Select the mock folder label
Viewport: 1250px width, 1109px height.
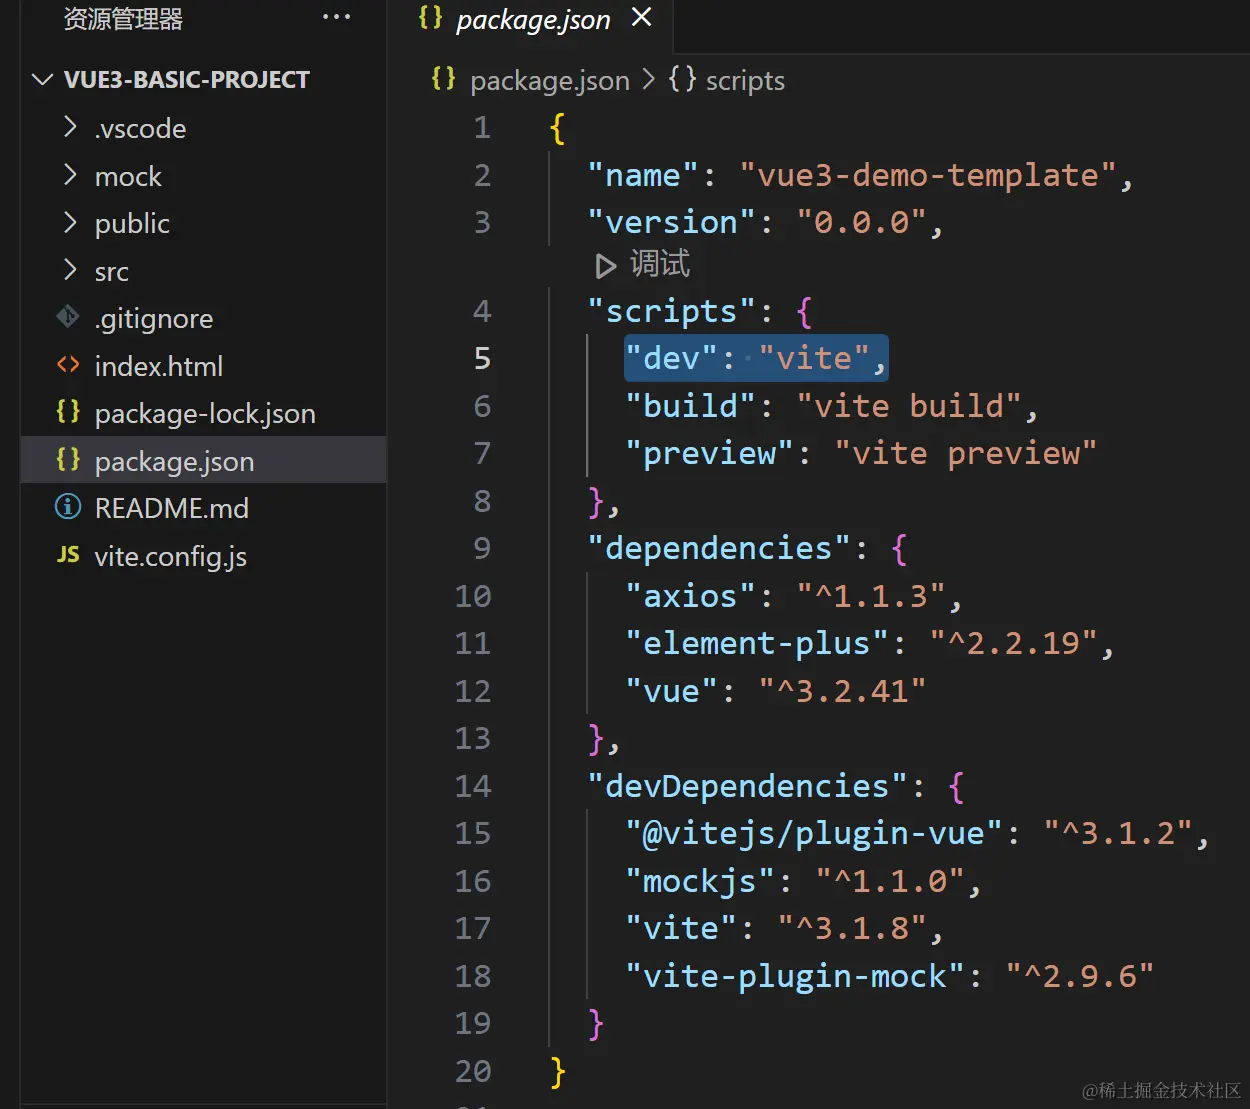[x=128, y=176]
